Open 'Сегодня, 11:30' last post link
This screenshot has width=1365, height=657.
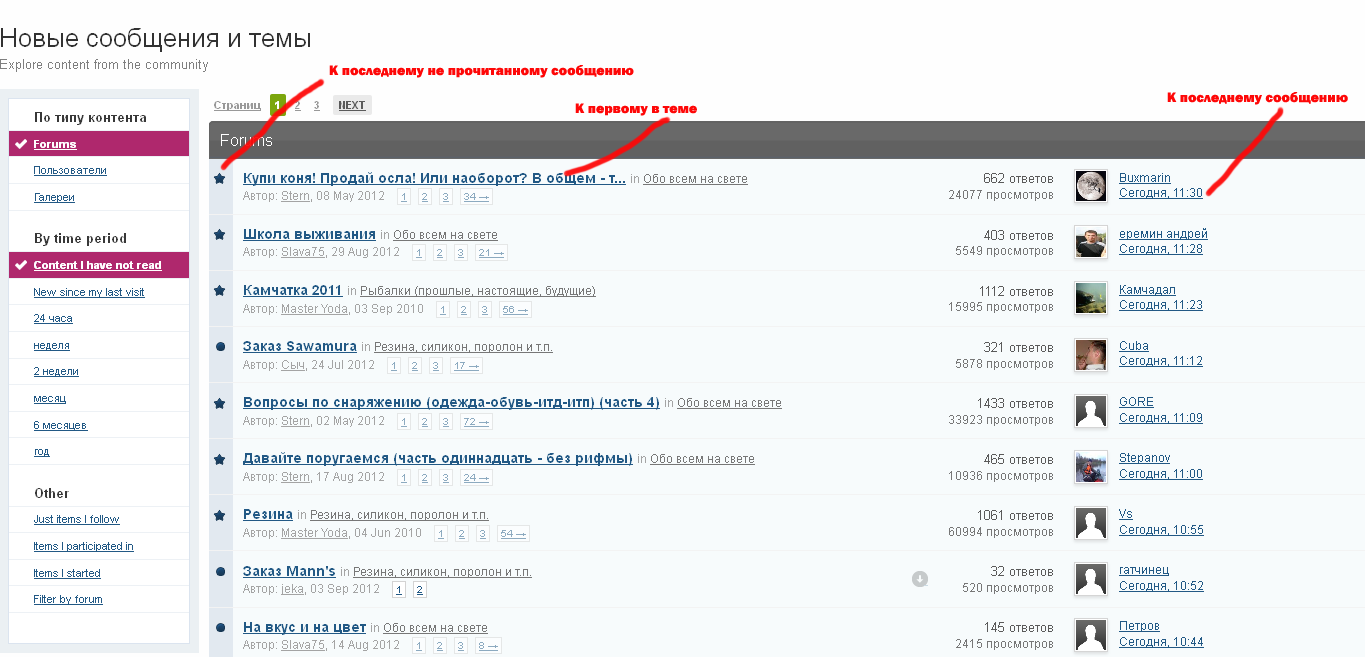[1160, 193]
